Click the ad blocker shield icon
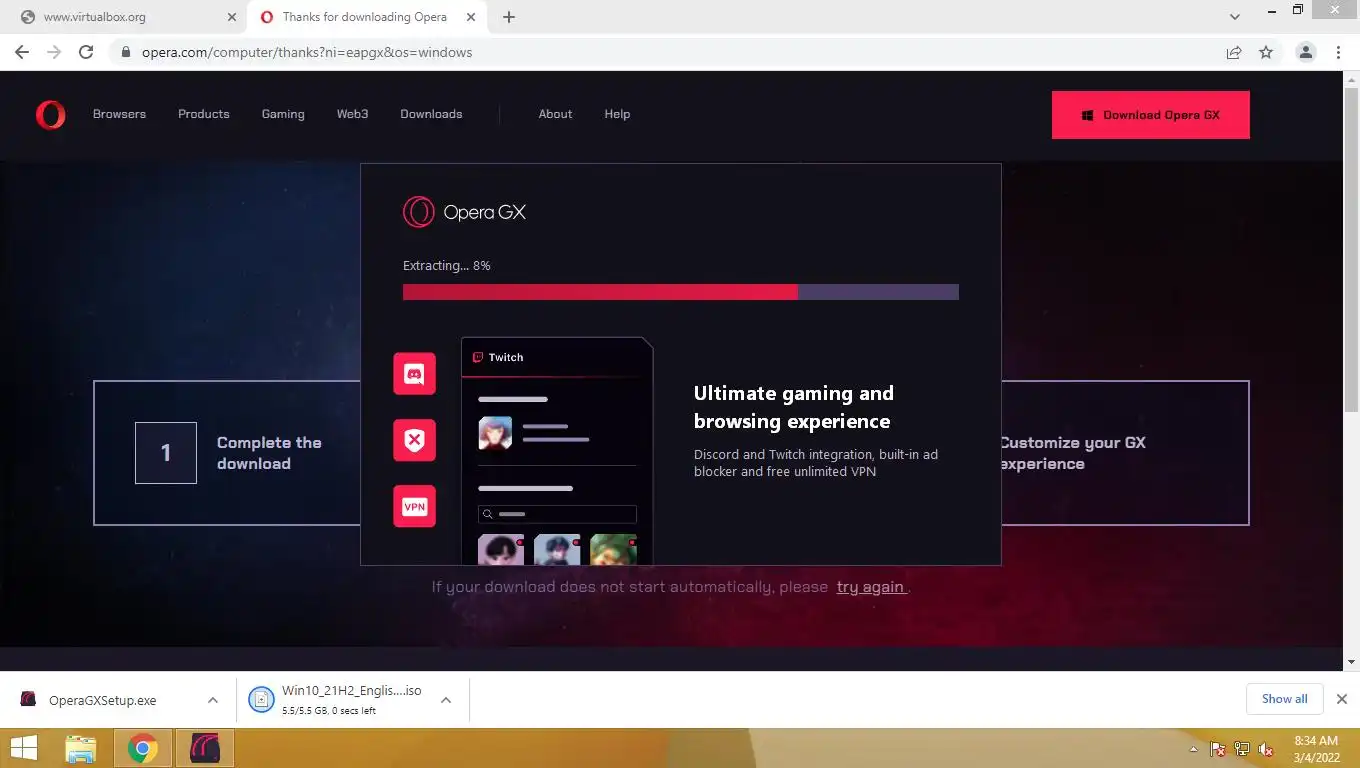 (x=414, y=440)
